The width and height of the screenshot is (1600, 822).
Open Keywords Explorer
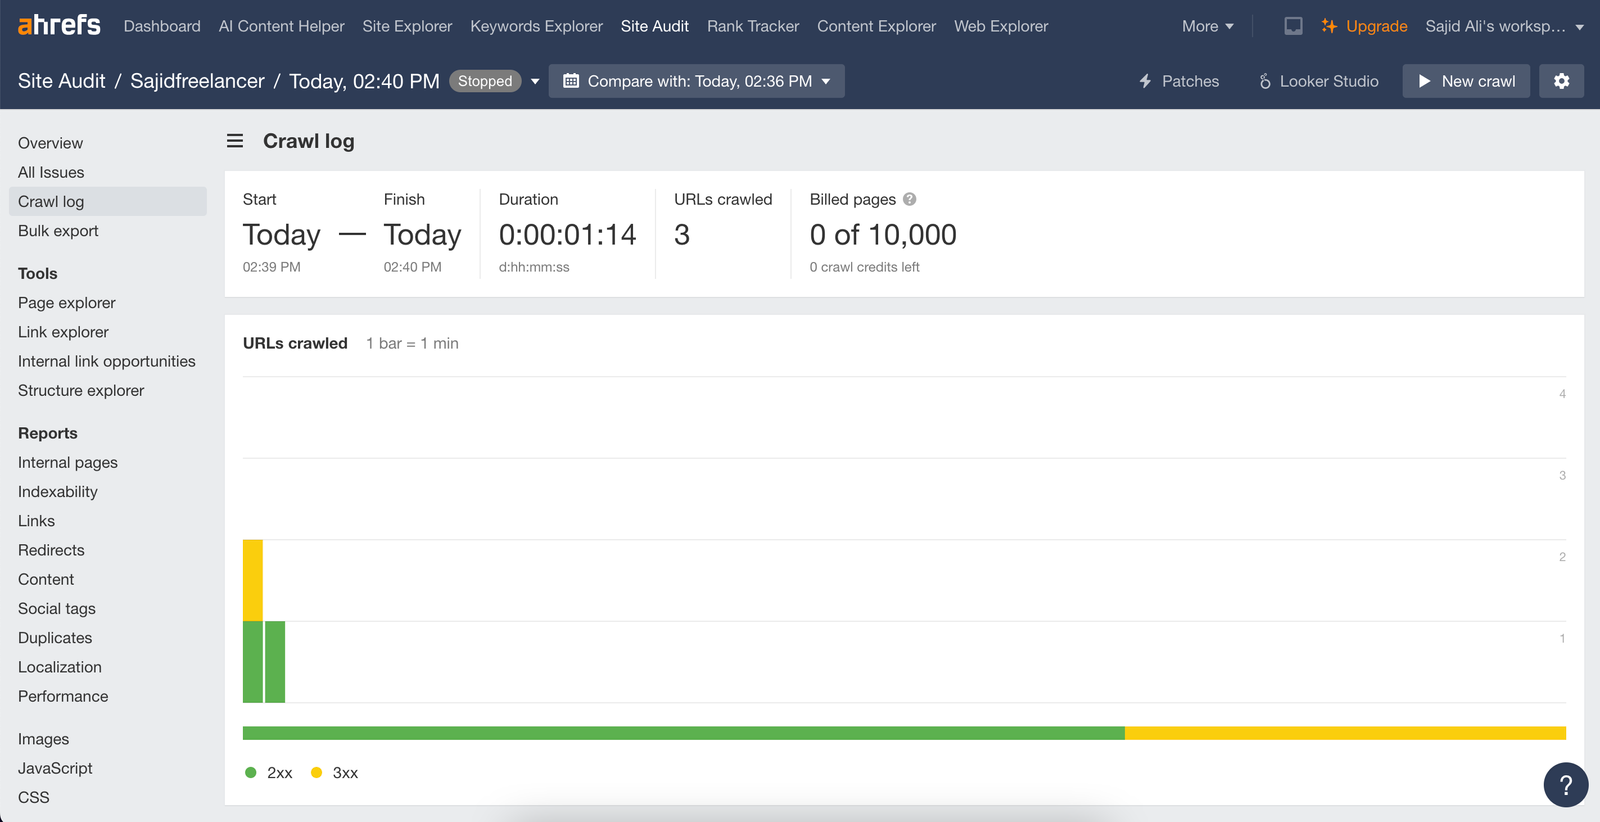[x=537, y=26]
